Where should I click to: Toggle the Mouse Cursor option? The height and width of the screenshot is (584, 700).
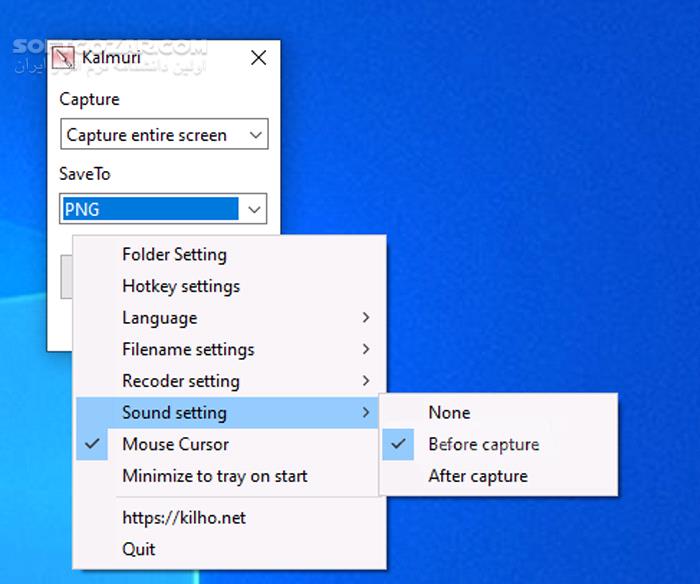pyautogui.click(x=175, y=445)
